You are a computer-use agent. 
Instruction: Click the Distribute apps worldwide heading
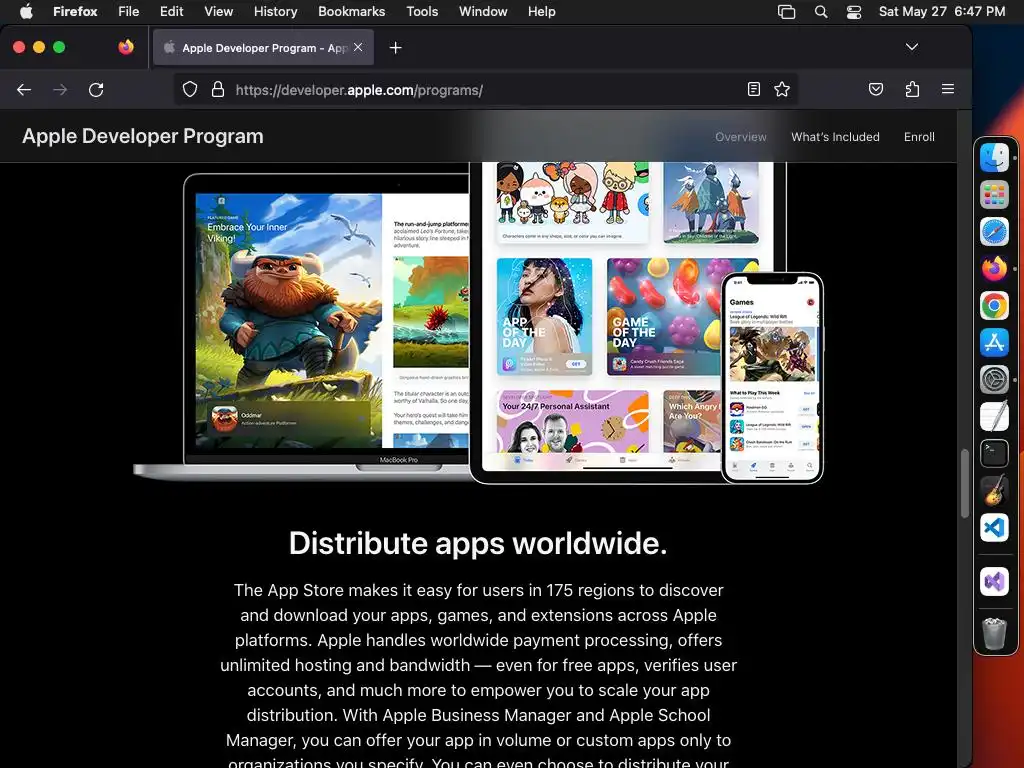coord(478,543)
